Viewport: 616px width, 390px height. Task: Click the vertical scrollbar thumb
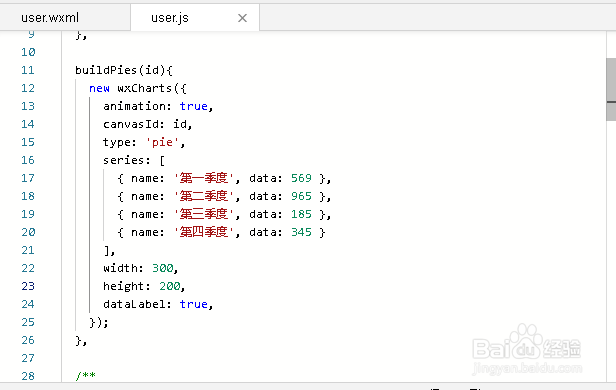[611, 90]
